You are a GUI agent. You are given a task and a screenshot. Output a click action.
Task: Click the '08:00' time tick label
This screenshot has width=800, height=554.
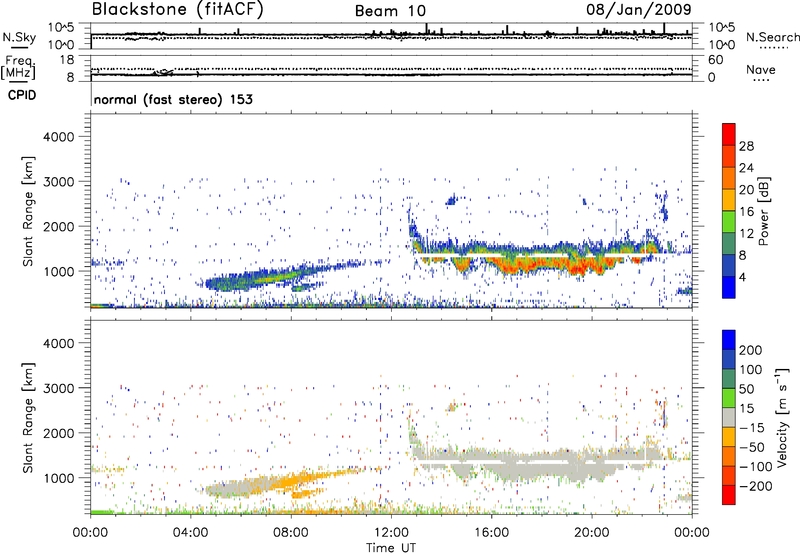tap(291, 533)
